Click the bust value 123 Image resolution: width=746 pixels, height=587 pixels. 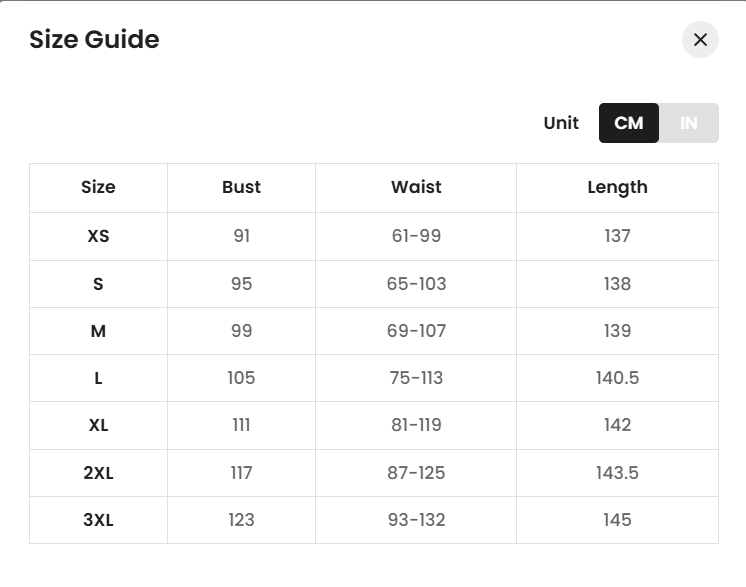click(x=241, y=520)
